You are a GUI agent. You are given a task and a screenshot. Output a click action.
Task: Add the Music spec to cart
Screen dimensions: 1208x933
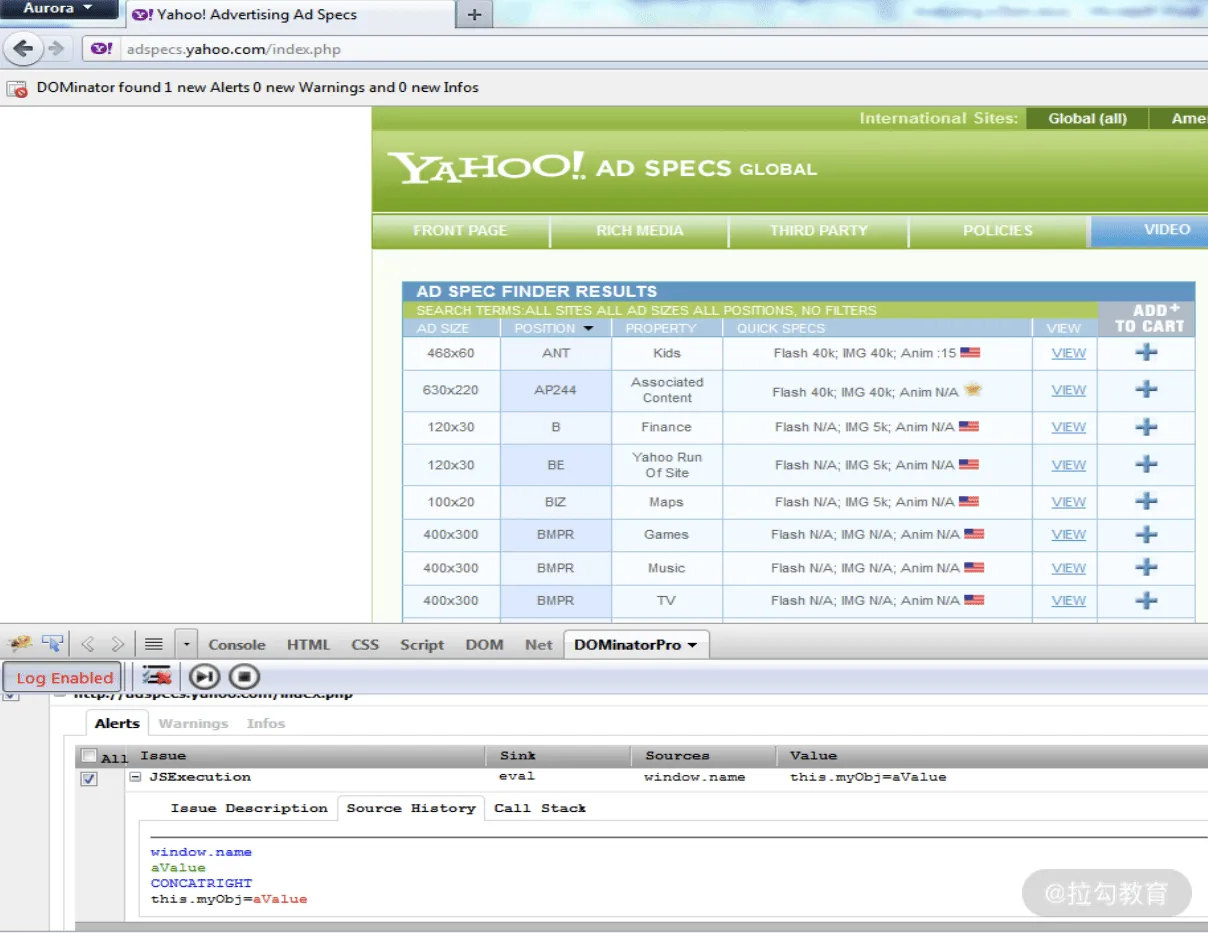tap(1146, 567)
